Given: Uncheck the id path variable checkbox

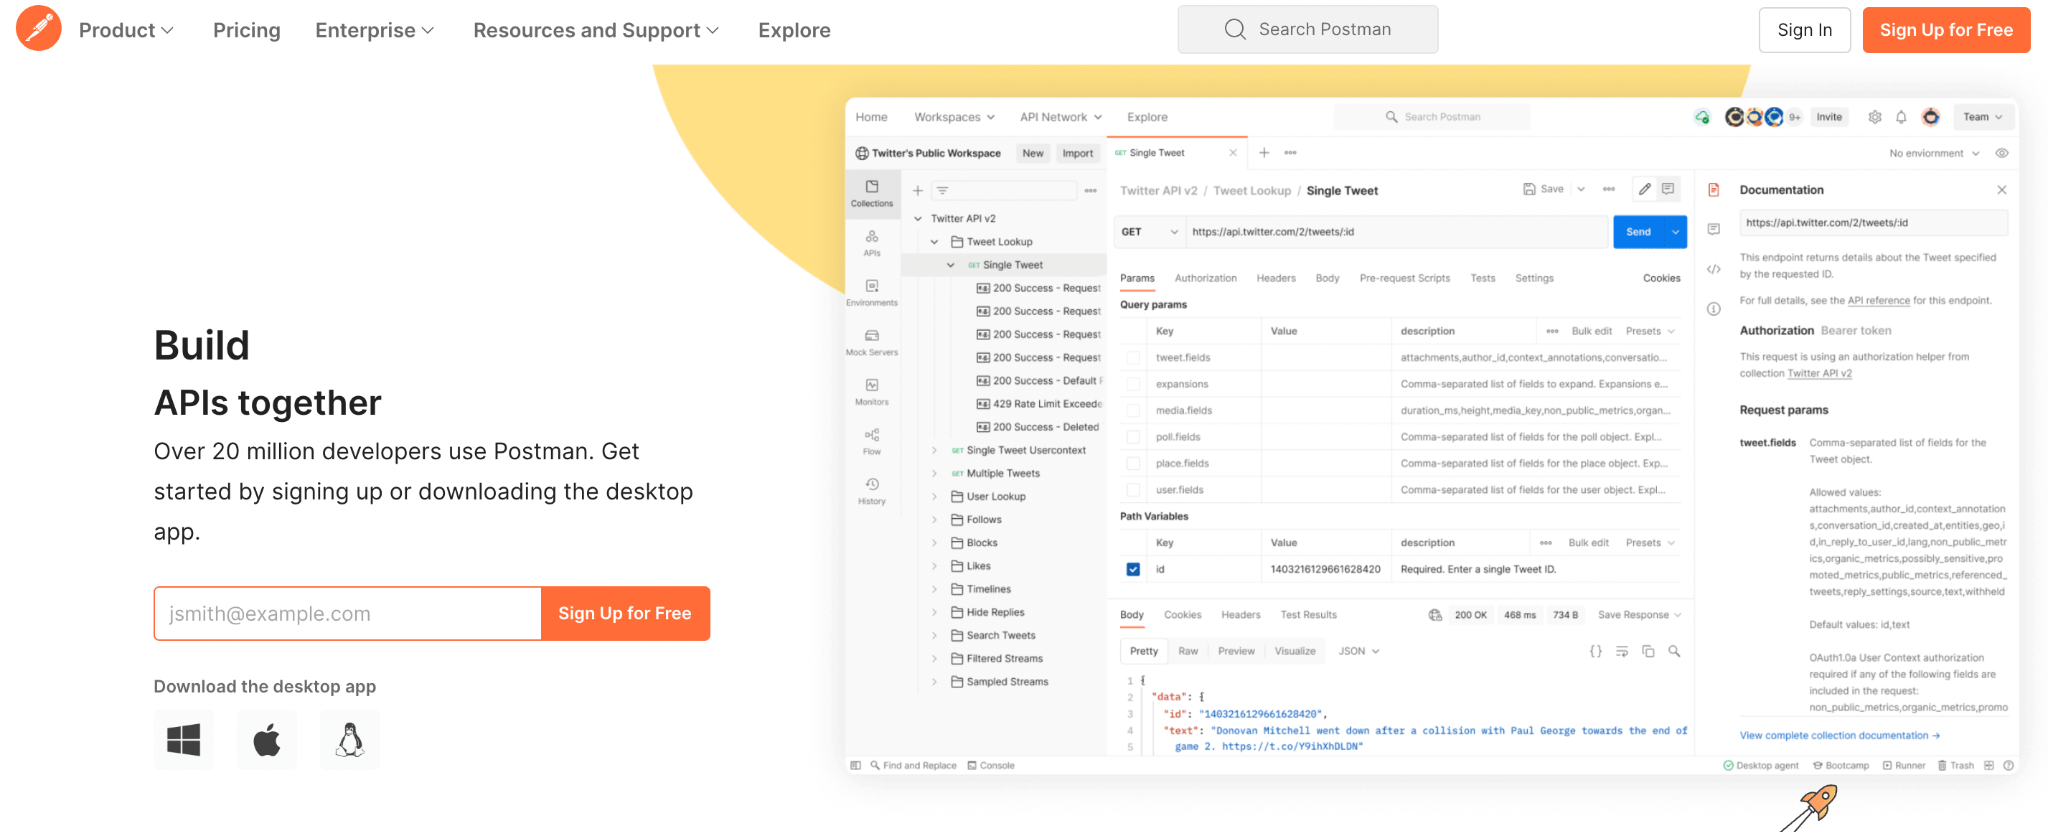Looking at the screenshot, I should (1133, 569).
